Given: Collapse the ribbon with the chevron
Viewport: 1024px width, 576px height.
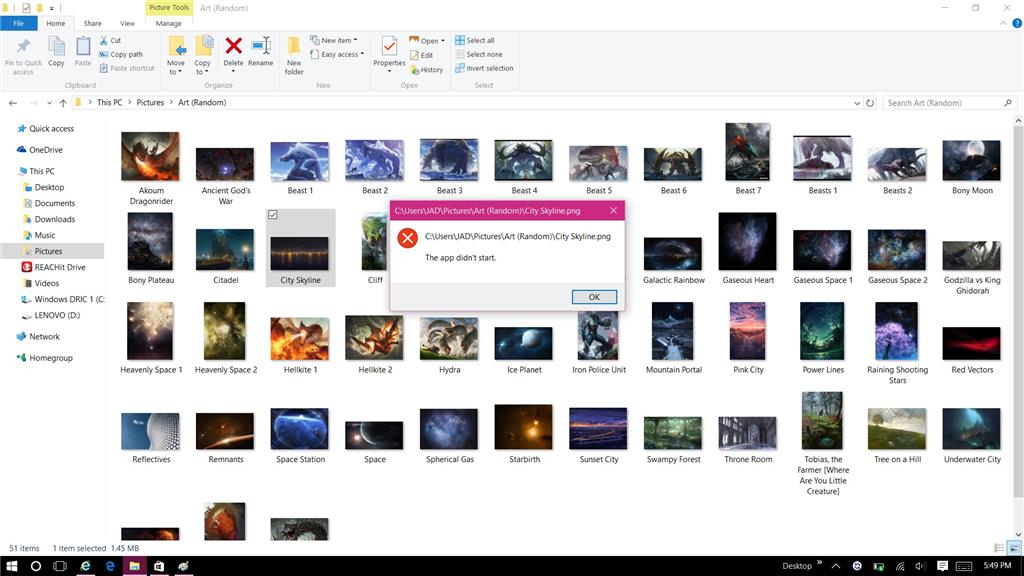Looking at the screenshot, I should click(x=1003, y=24).
